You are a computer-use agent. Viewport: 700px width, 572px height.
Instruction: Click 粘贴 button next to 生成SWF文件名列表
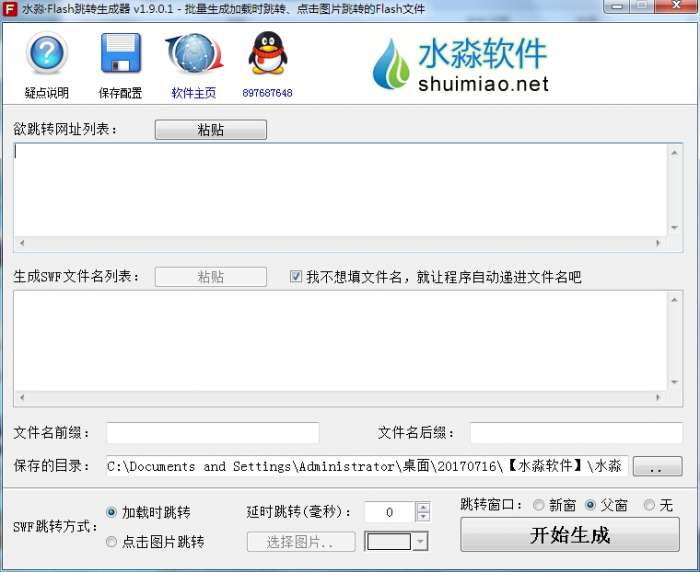click(x=211, y=277)
